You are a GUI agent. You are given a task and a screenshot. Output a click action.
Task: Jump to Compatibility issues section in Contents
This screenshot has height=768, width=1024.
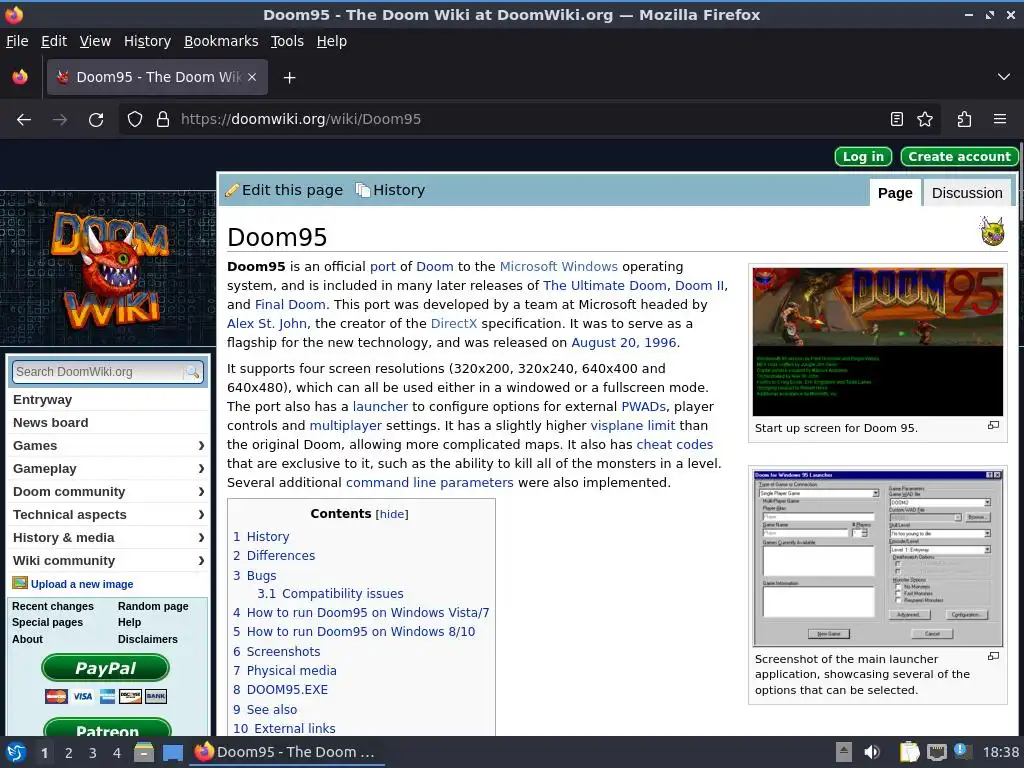point(330,594)
